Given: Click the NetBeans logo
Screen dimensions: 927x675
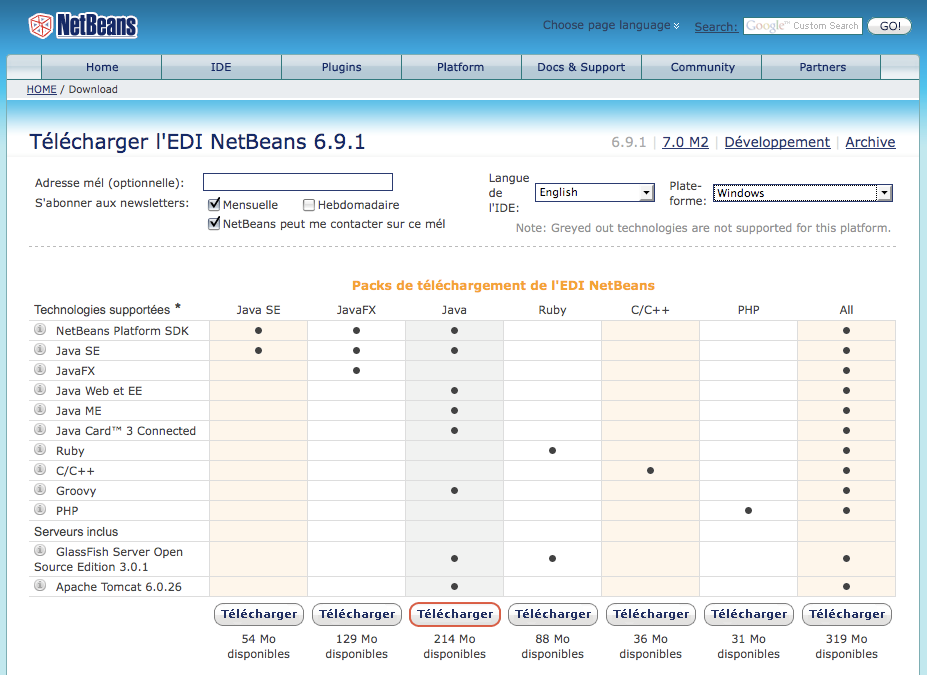Looking at the screenshot, I should click(x=83, y=25).
